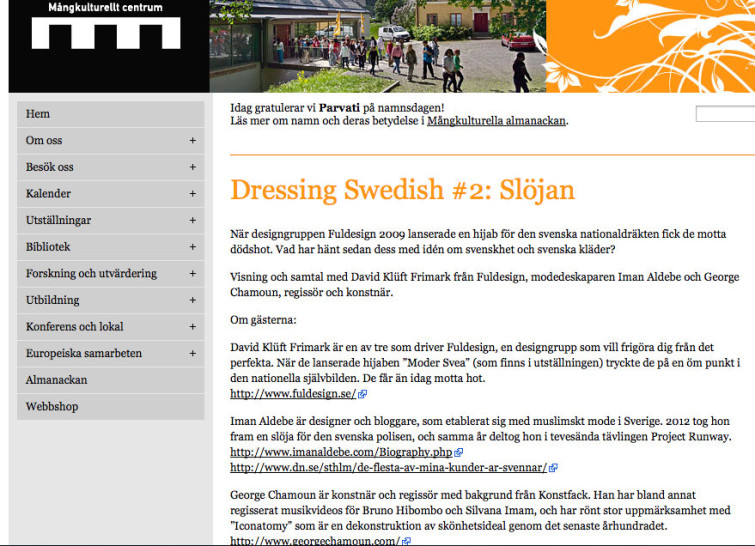The height and width of the screenshot is (546, 755).
Task: Click the header banner photo of children
Action: coord(377,46)
